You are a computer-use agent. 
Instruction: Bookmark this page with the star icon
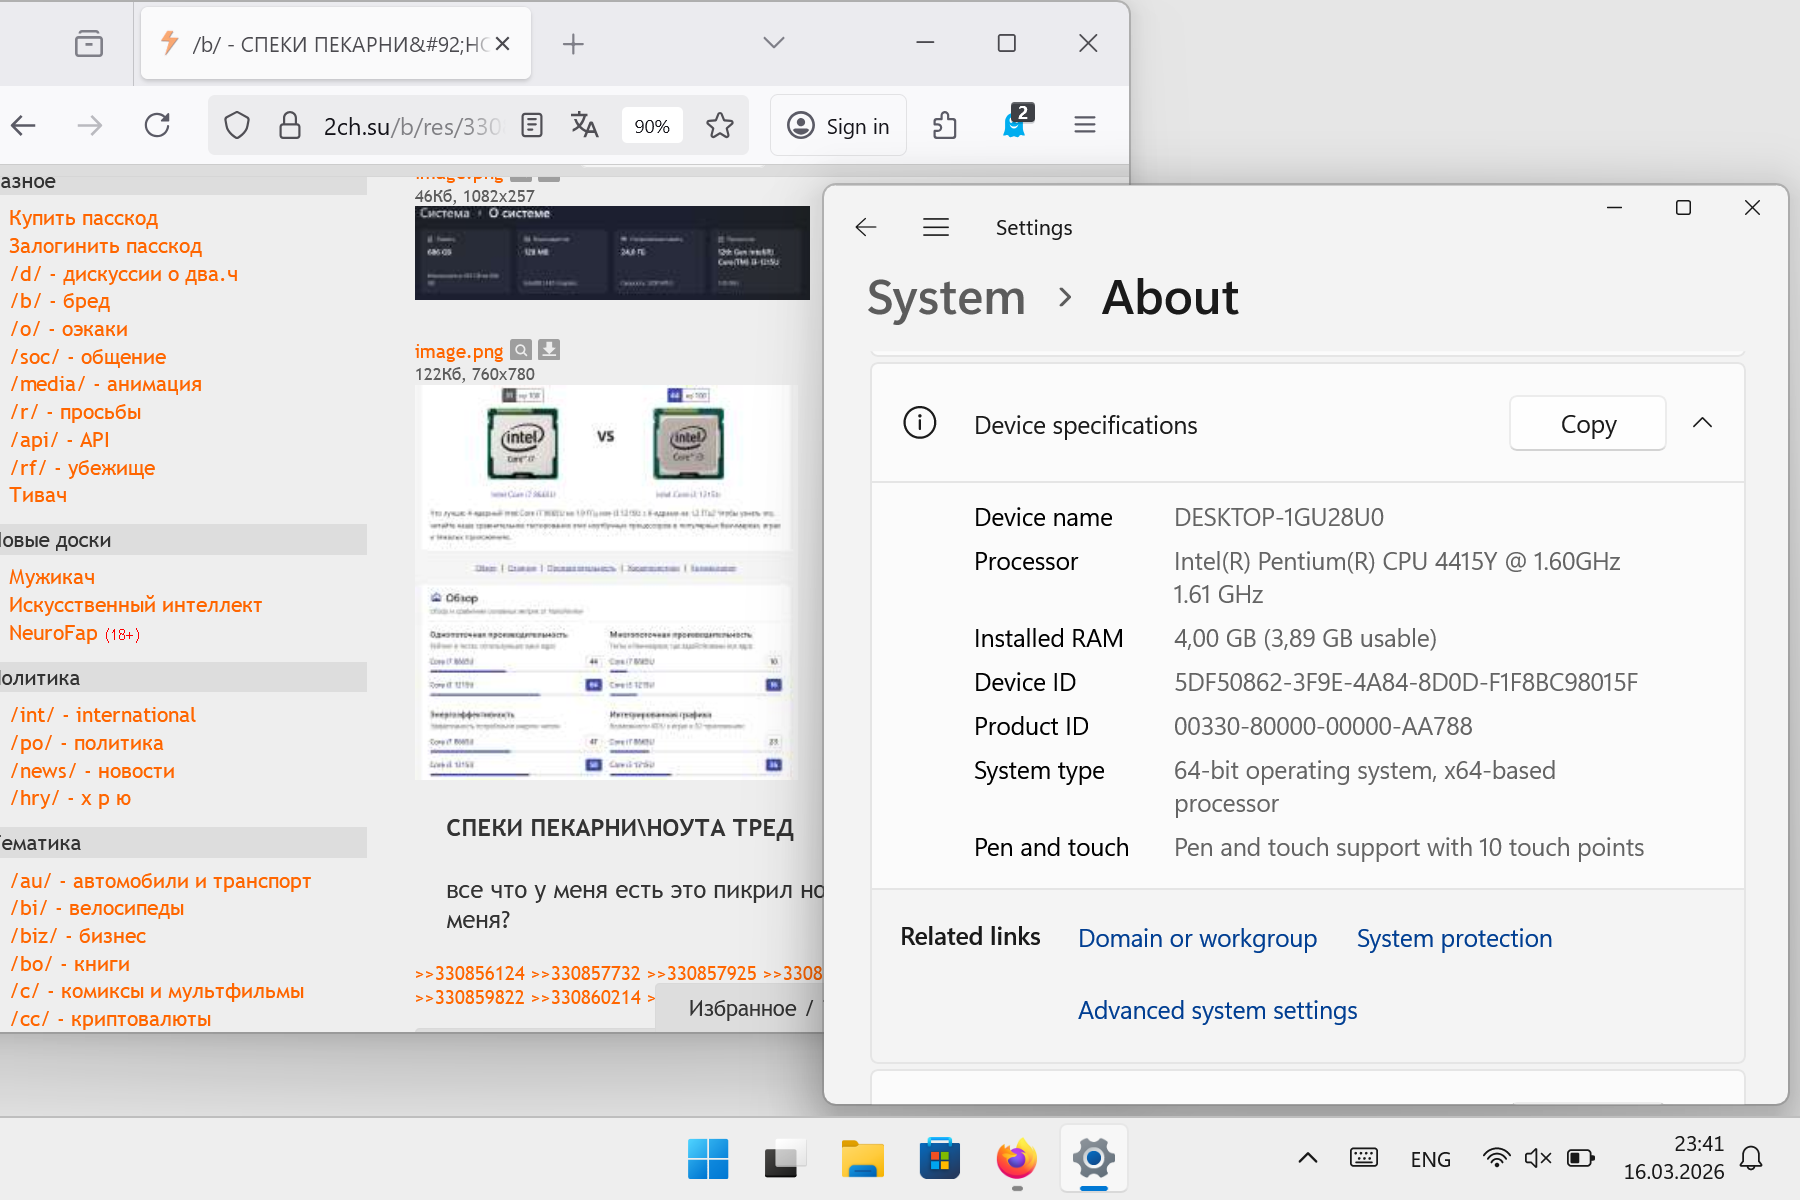click(720, 125)
